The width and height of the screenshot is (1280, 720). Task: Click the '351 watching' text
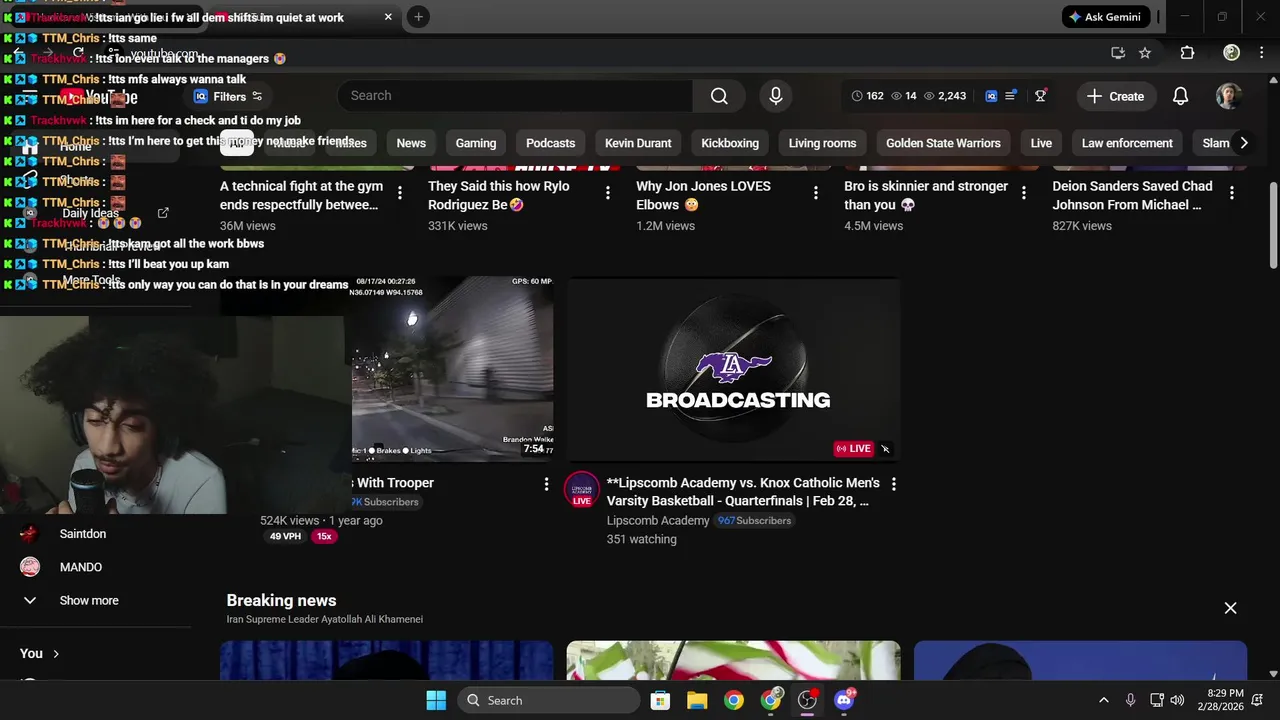point(641,539)
